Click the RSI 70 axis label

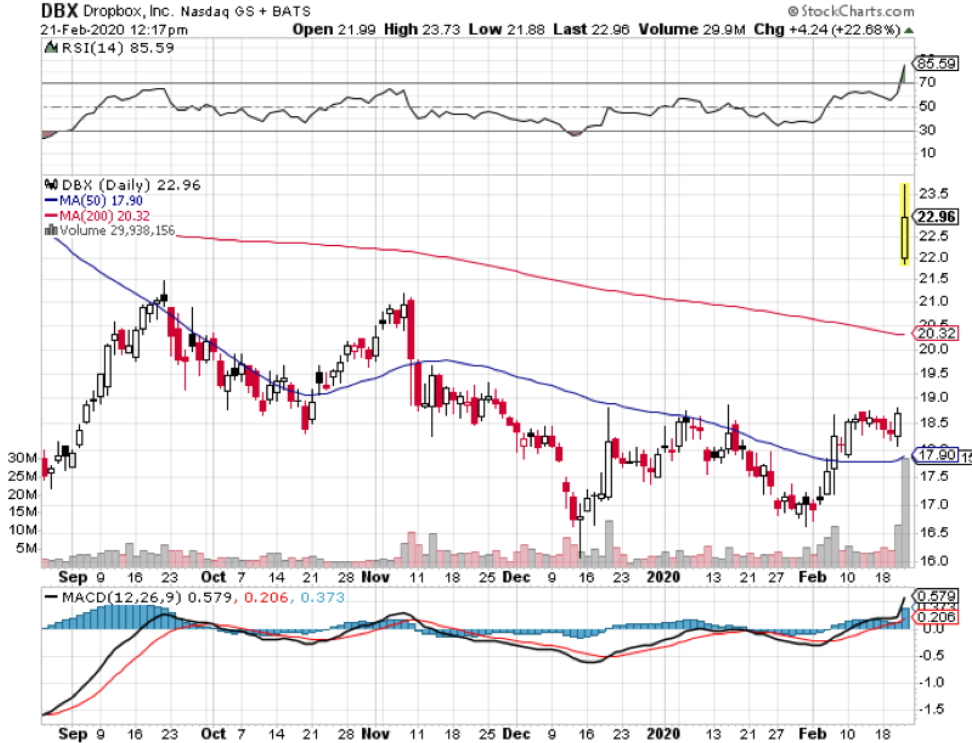(927, 82)
